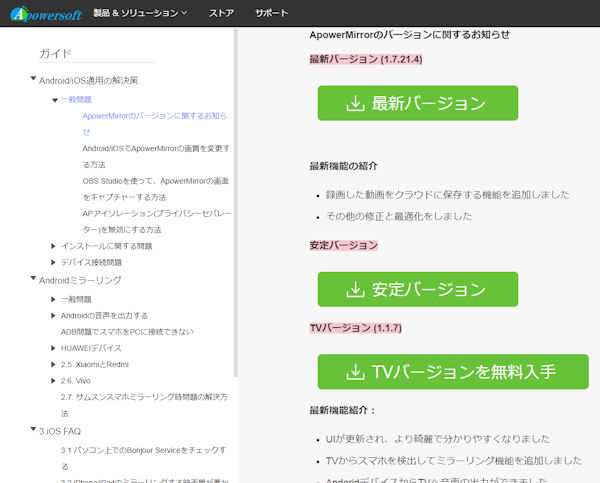Open OBS Studioを使ってキャプチャーする方法 link
The height and width of the screenshot is (483, 600).
(155, 189)
